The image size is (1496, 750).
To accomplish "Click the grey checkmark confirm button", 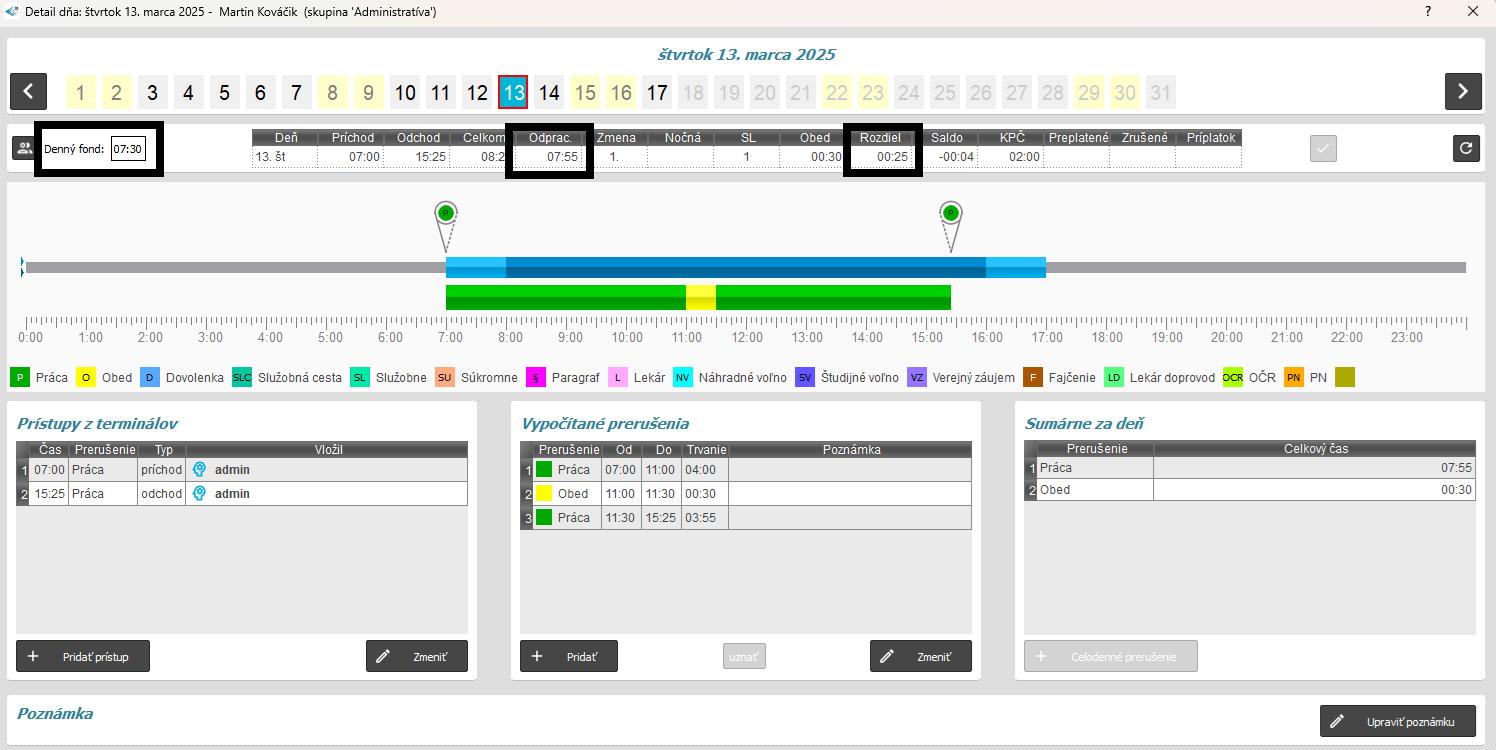I will (1323, 148).
